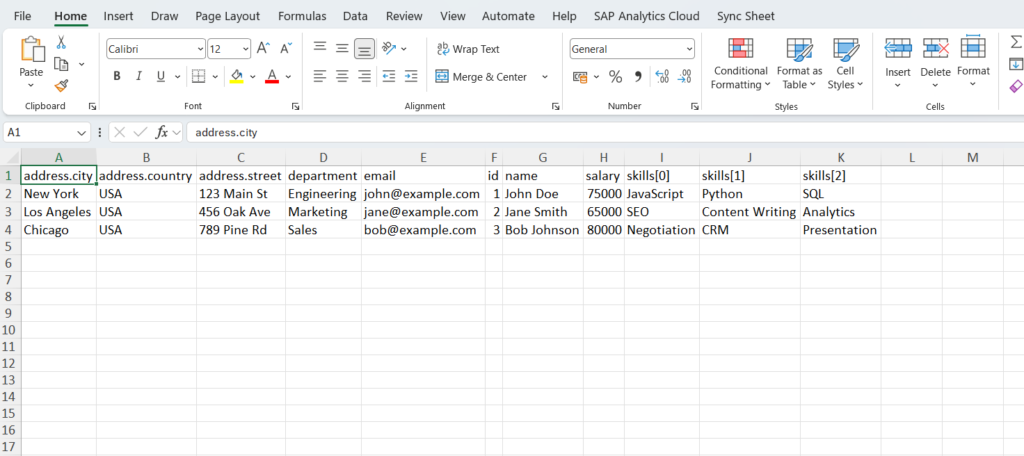This screenshot has height=456, width=1024.
Task: Apply comma style format
Action: pos(638,77)
